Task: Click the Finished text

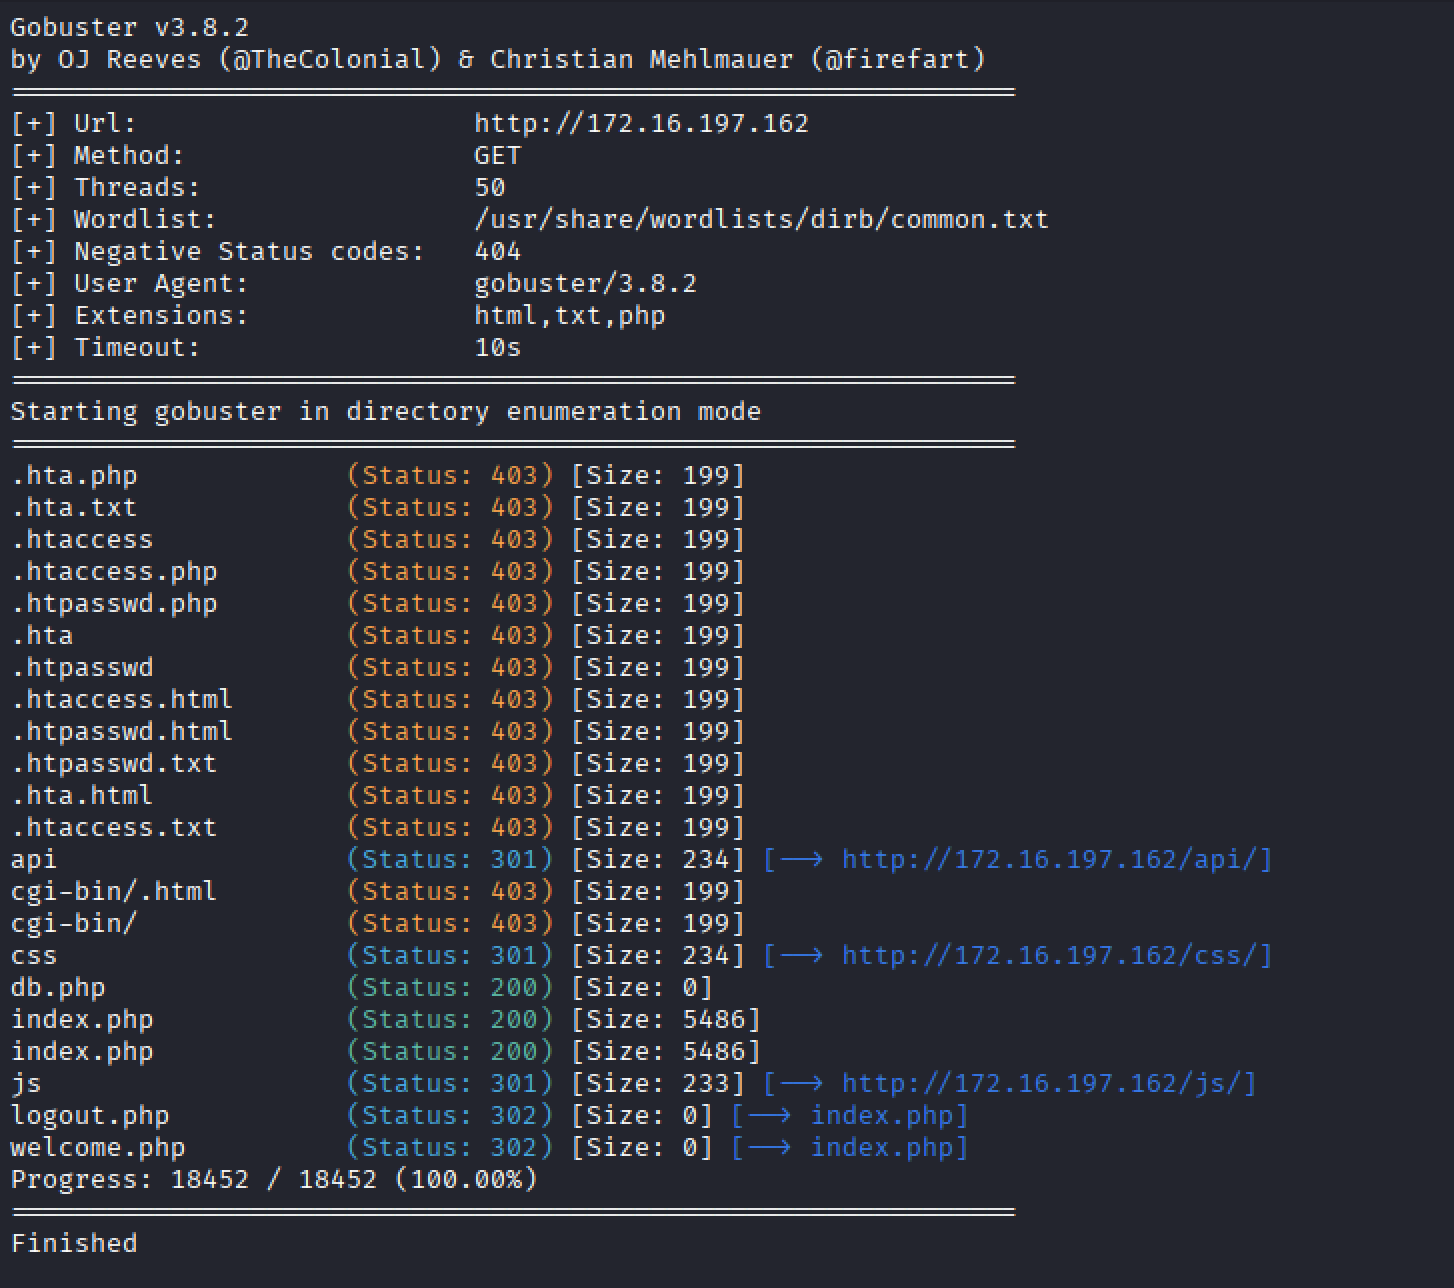Action: click(74, 1244)
